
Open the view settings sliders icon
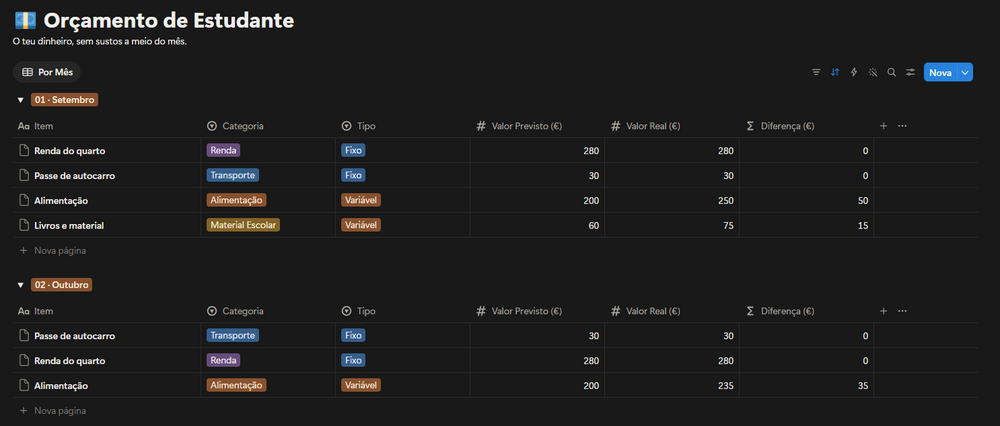click(911, 73)
